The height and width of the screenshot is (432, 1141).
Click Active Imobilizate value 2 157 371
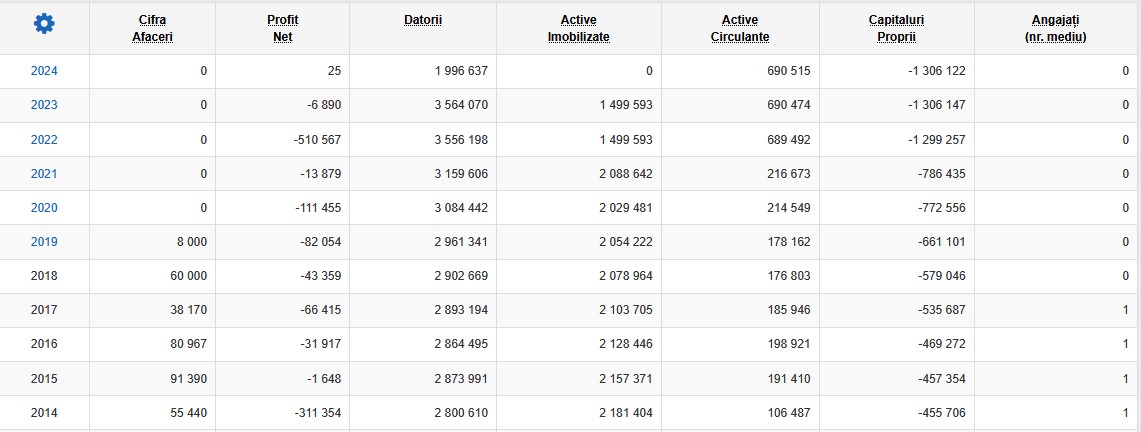(626, 379)
